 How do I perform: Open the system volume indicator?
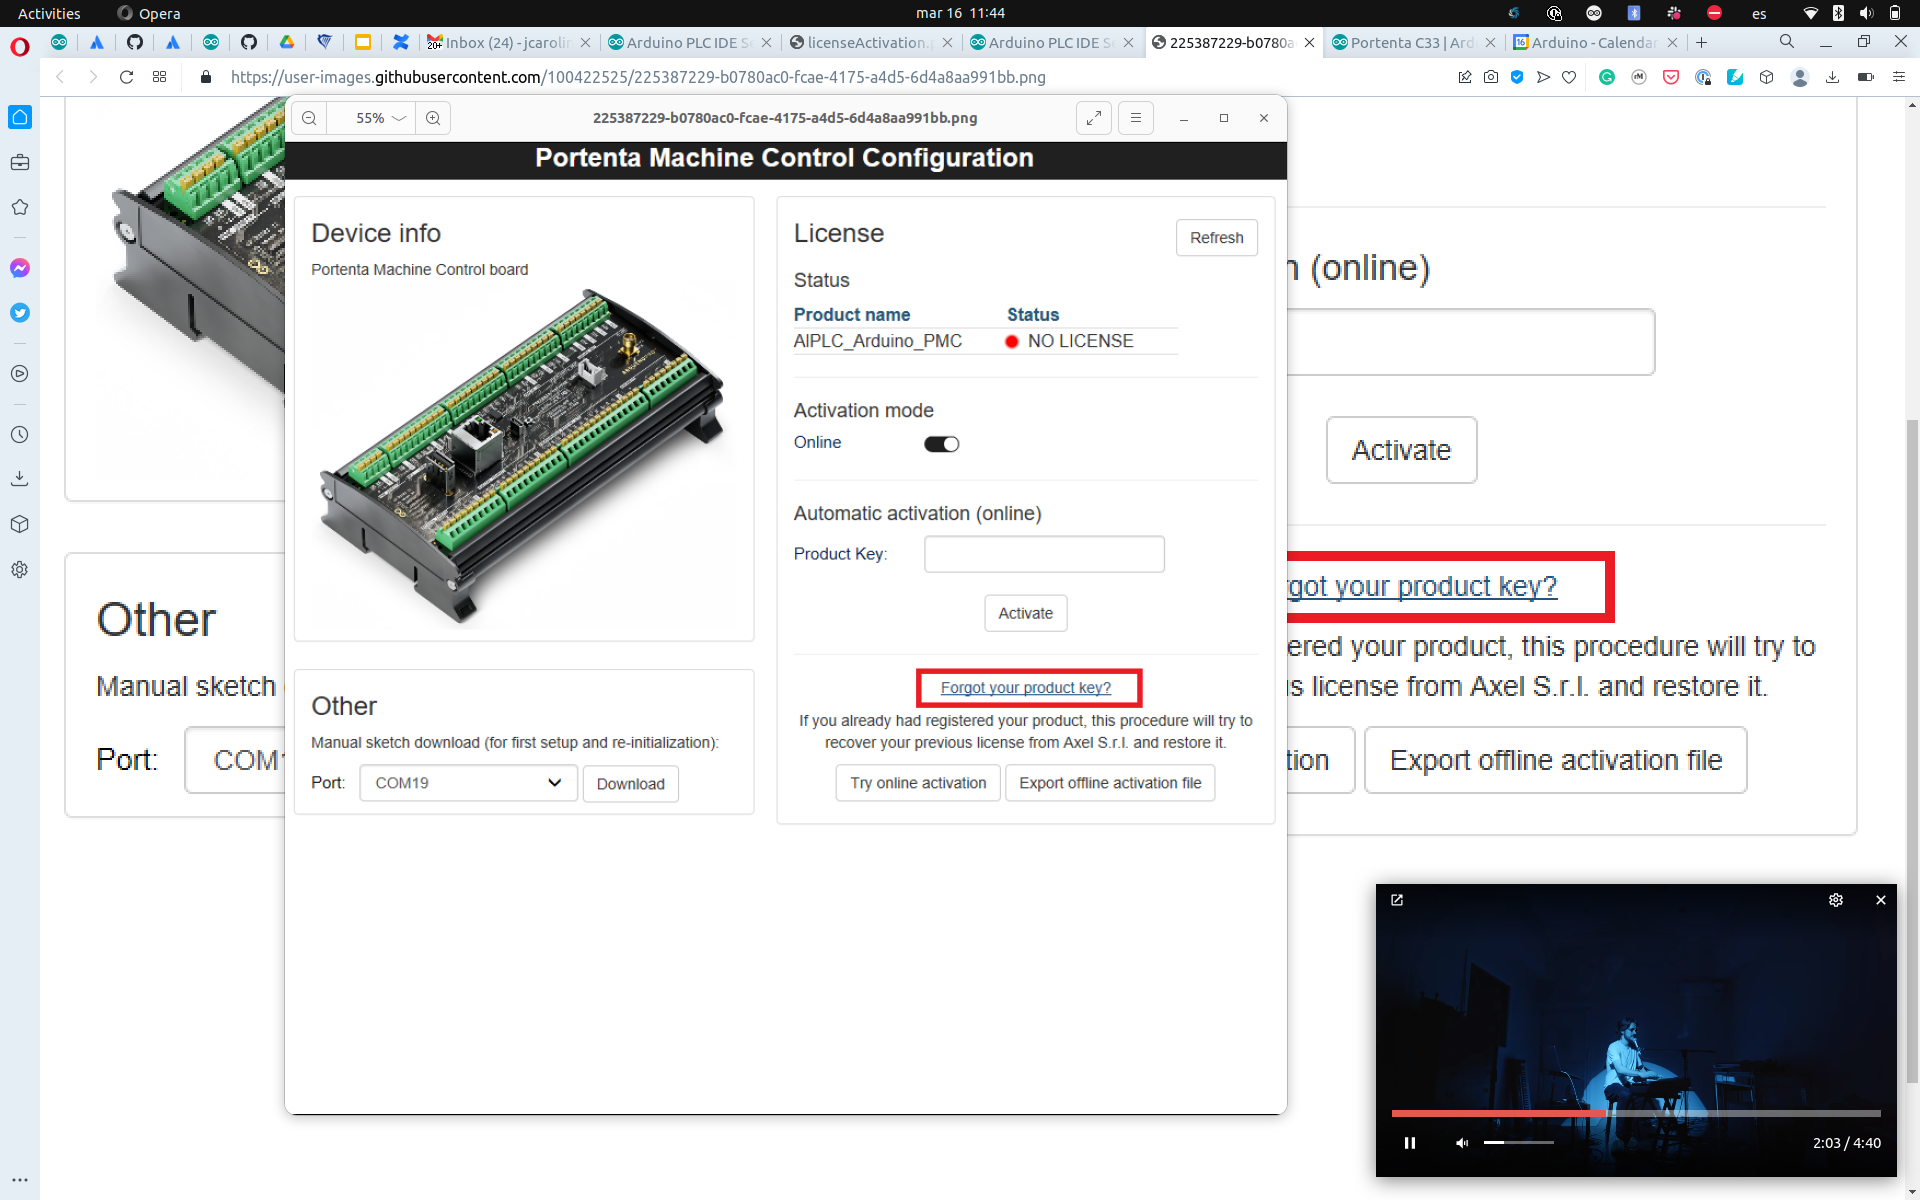click(1866, 13)
